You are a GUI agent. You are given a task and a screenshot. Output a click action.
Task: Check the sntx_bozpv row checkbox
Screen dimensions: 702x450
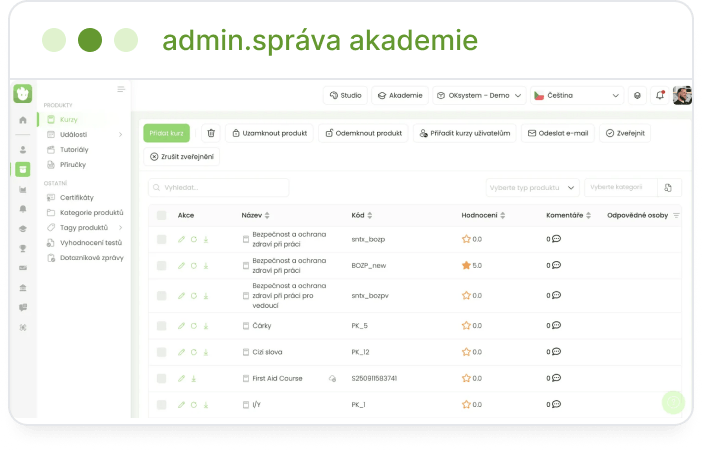pyautogui.click(x=162, y=296)
